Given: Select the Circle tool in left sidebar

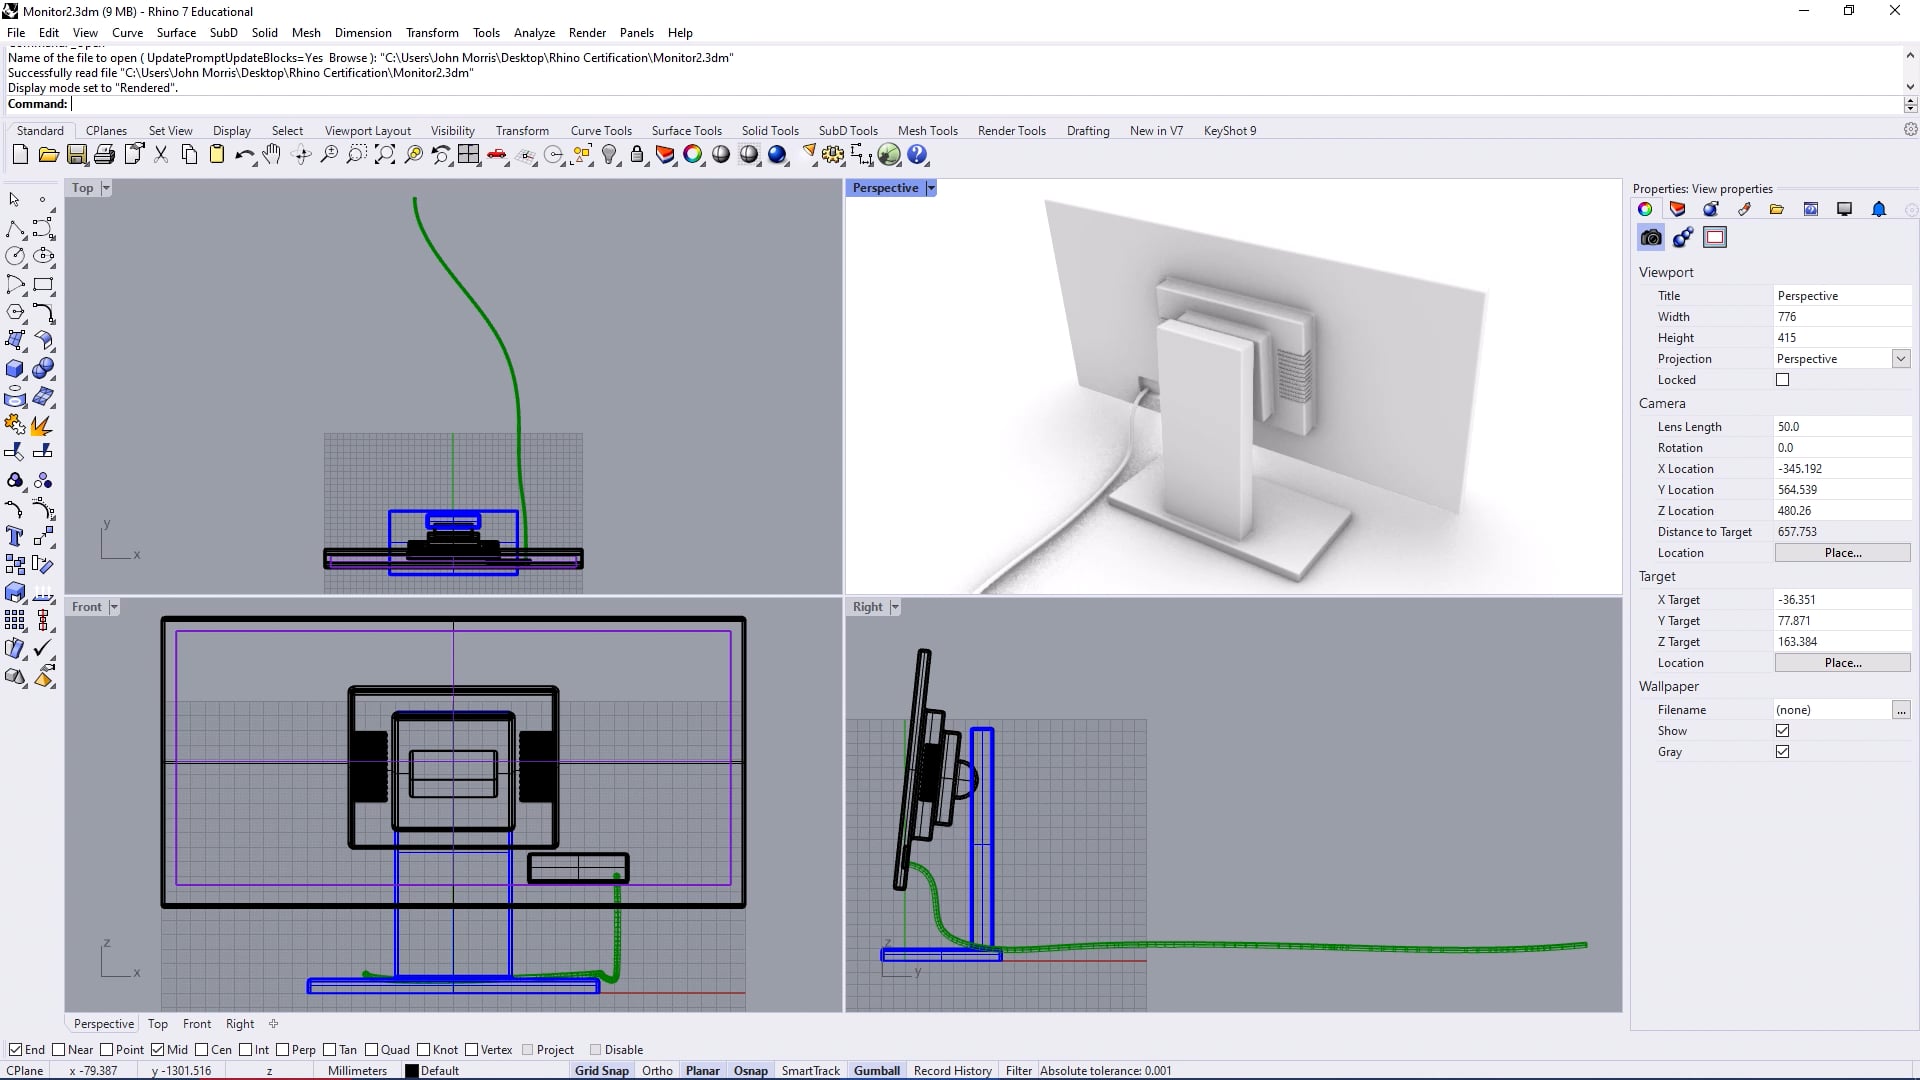Looking at the screenshot, I should pos(15,257).
